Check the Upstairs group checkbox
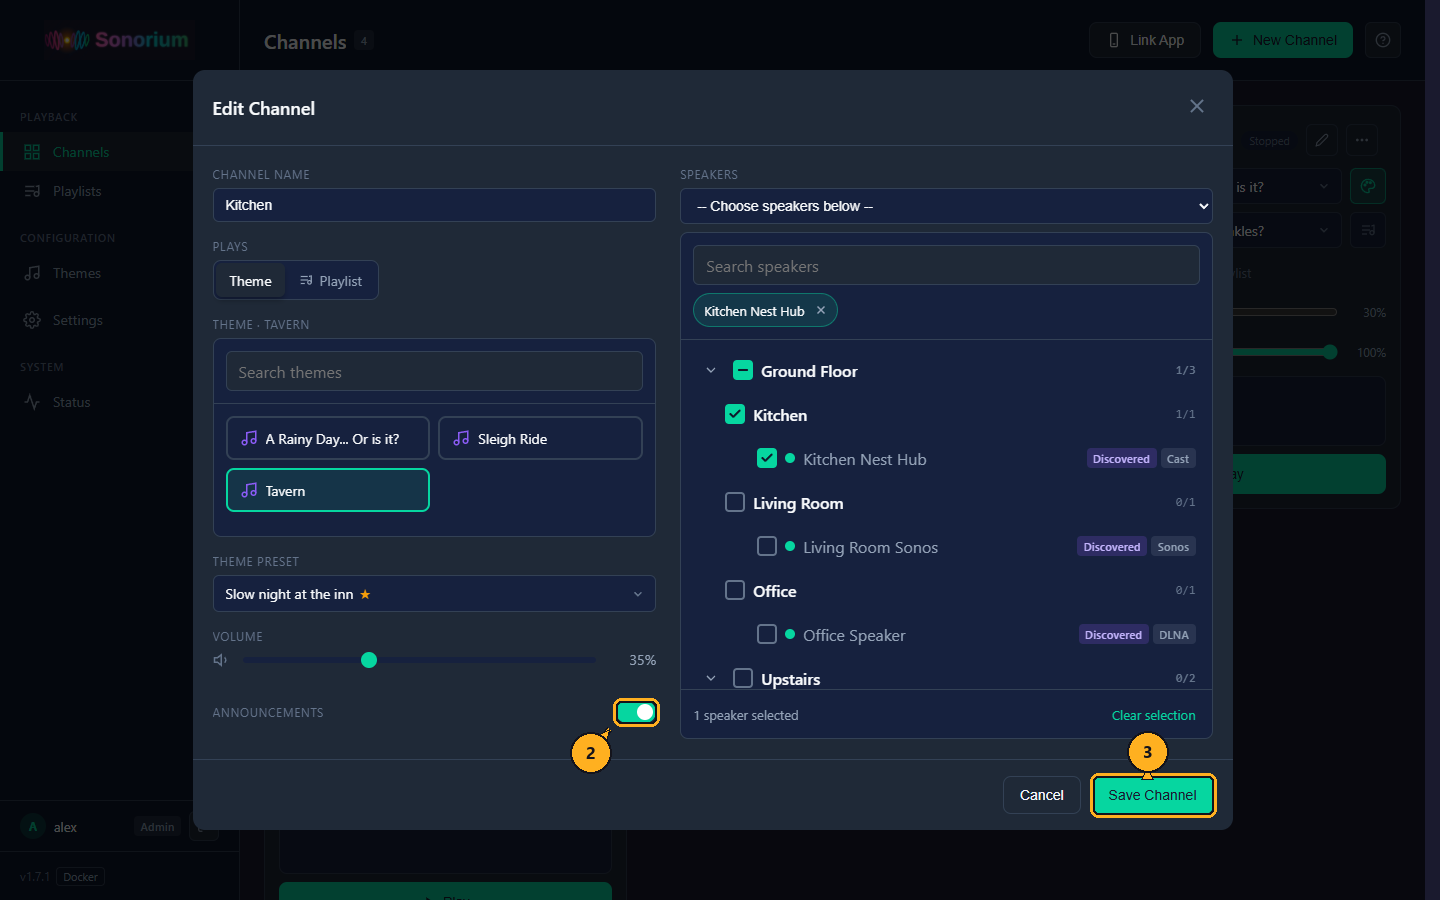1440x900 pixels. coord(743,678)
